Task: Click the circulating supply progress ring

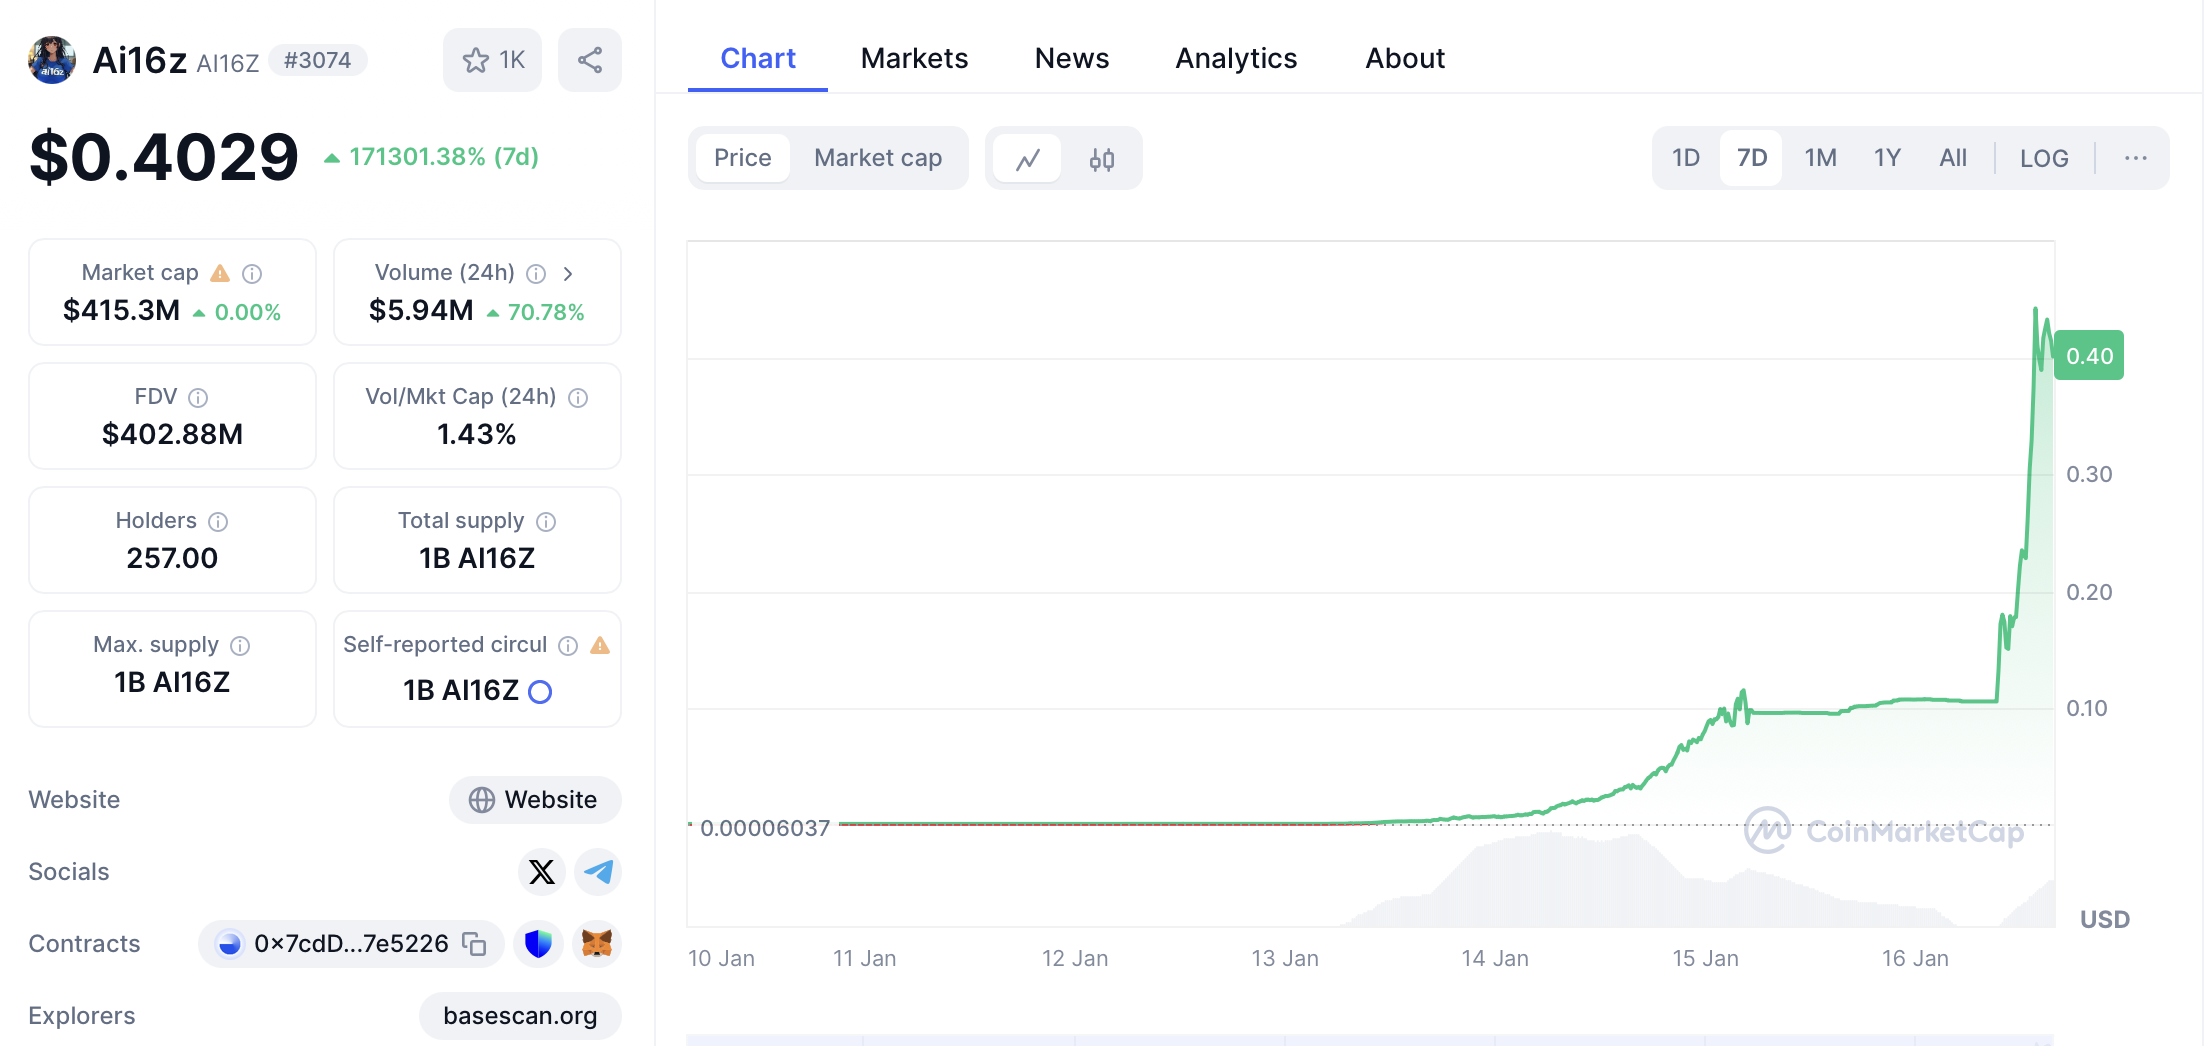Action: (540, 691)
